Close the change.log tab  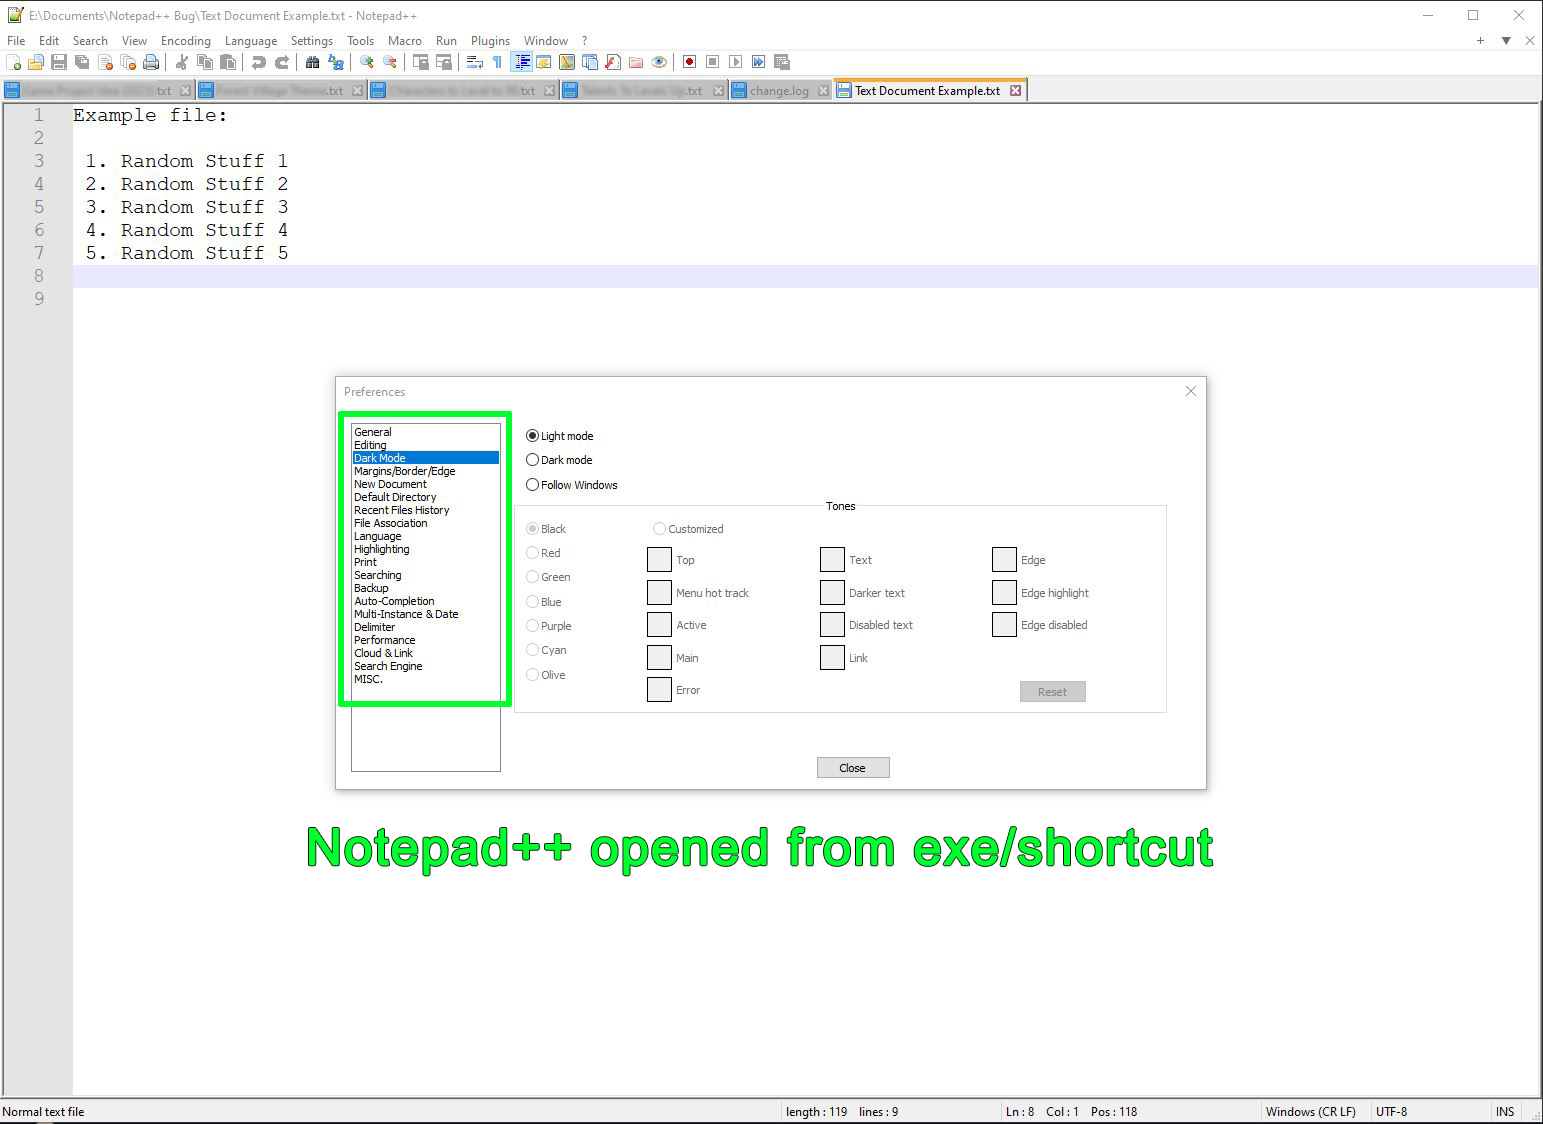tap(823, 90)
